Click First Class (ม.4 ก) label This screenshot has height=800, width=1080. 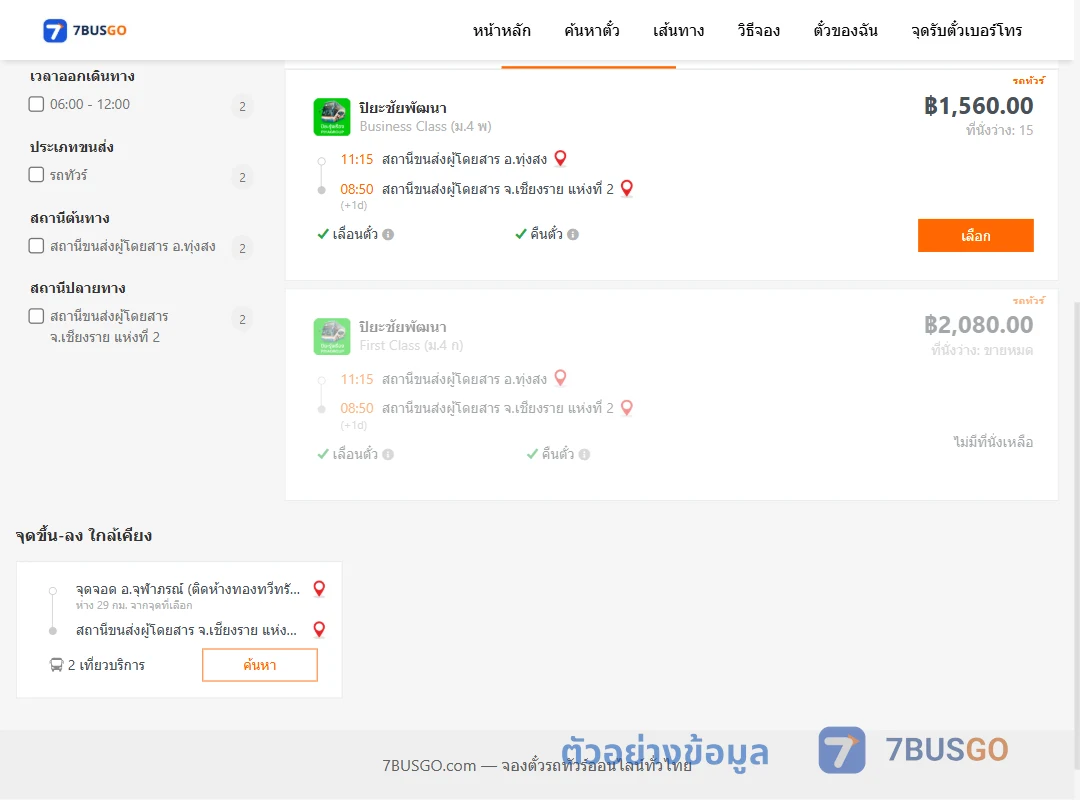411,346
